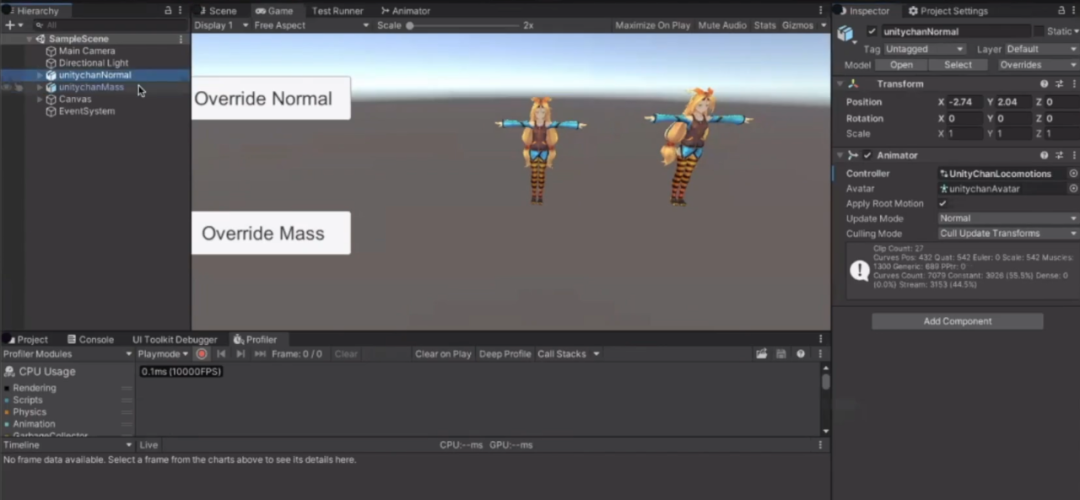Image resolution: width=1080 pixels, height=500 pixels.
Task: Open the Hierarchy panel three-dot menu
Action: (x=180, y=11)
